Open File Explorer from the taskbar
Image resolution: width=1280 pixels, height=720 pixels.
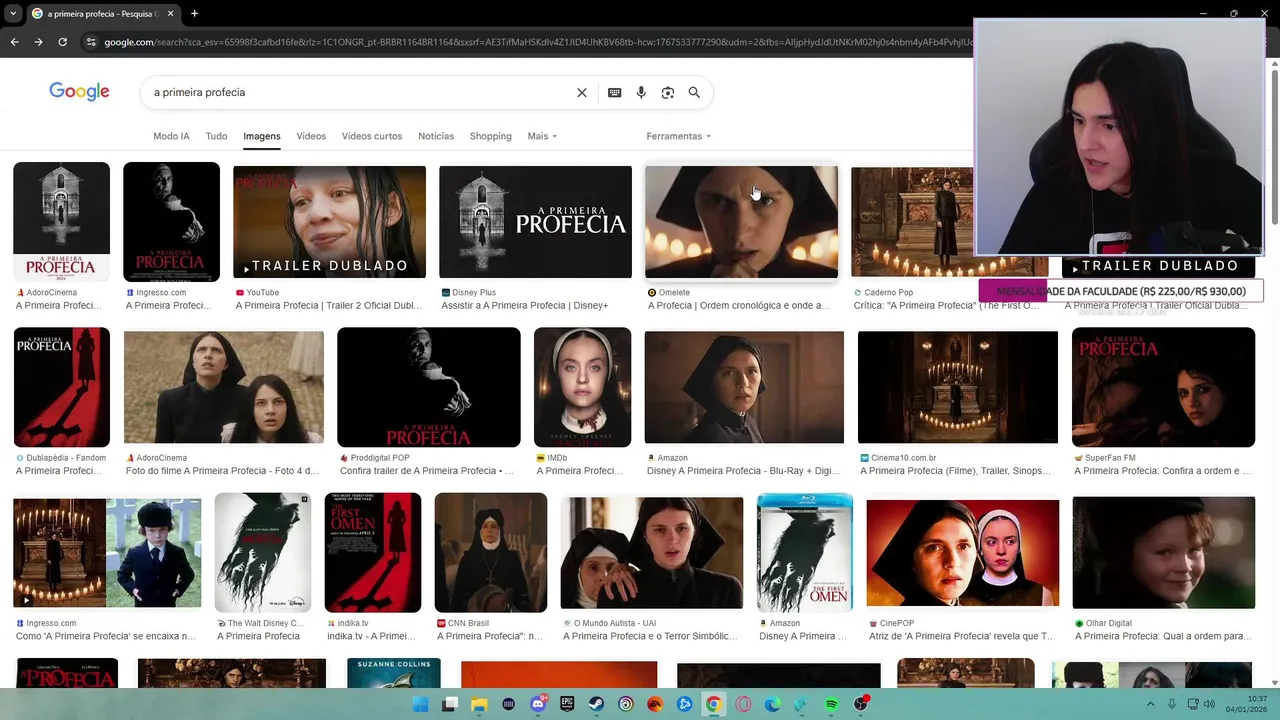pyautogui.click(x=479, y=704)
